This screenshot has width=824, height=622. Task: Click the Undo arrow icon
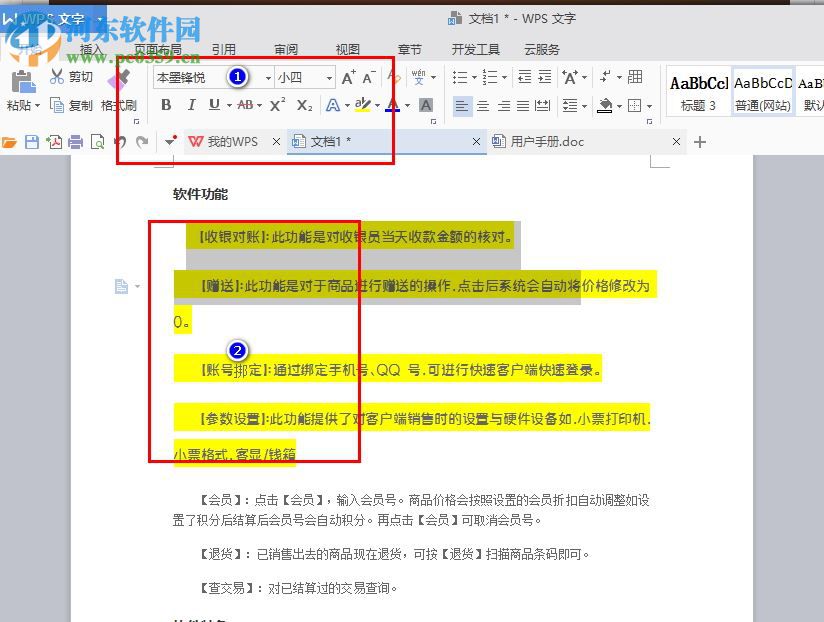[121, 142]
